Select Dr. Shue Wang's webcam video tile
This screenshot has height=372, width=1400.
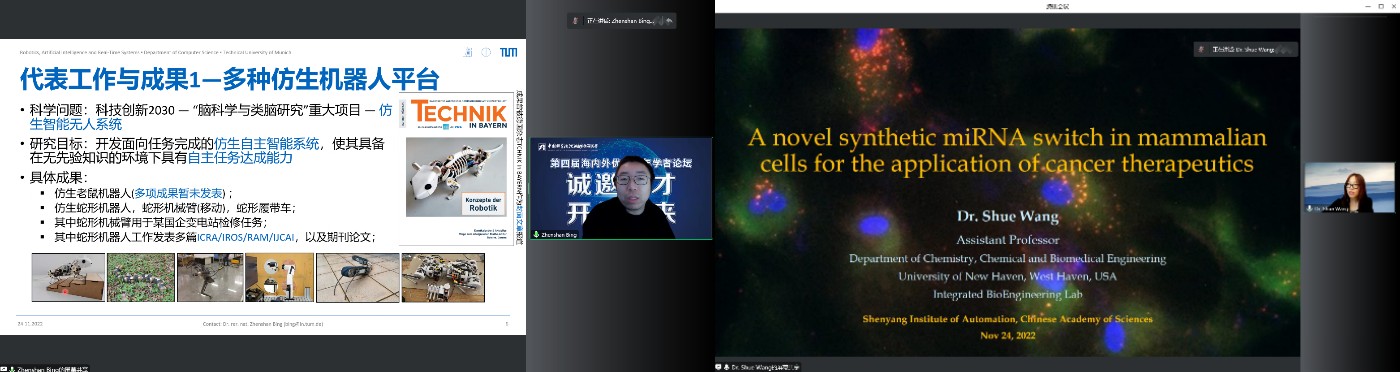[x=1349, y=188]
